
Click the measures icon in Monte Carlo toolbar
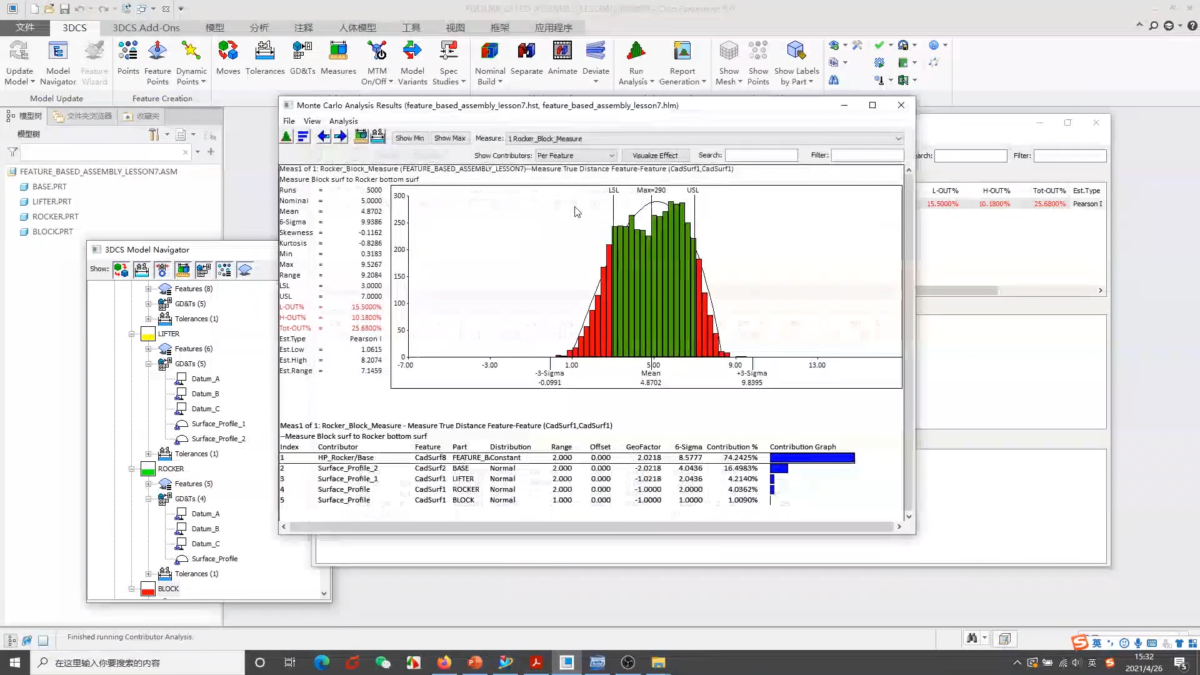click(x=361, y=137)
